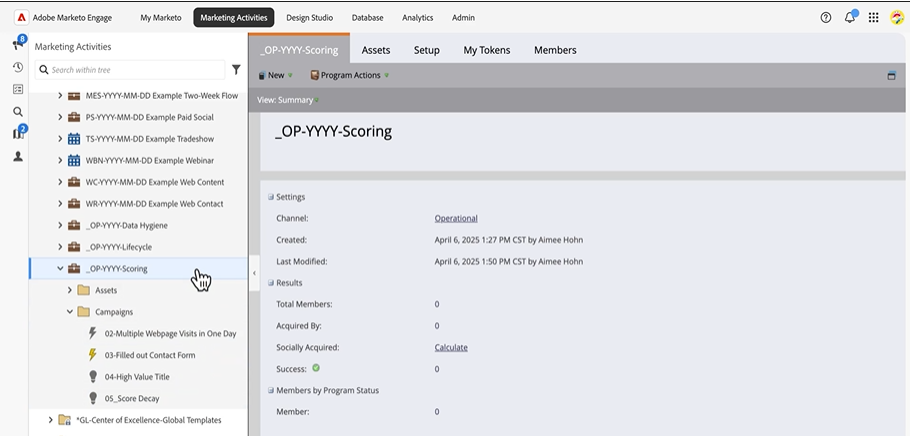910x436 pixels.
Task: Click the filter funnel icon beside tree search
Action: [236, 70]
